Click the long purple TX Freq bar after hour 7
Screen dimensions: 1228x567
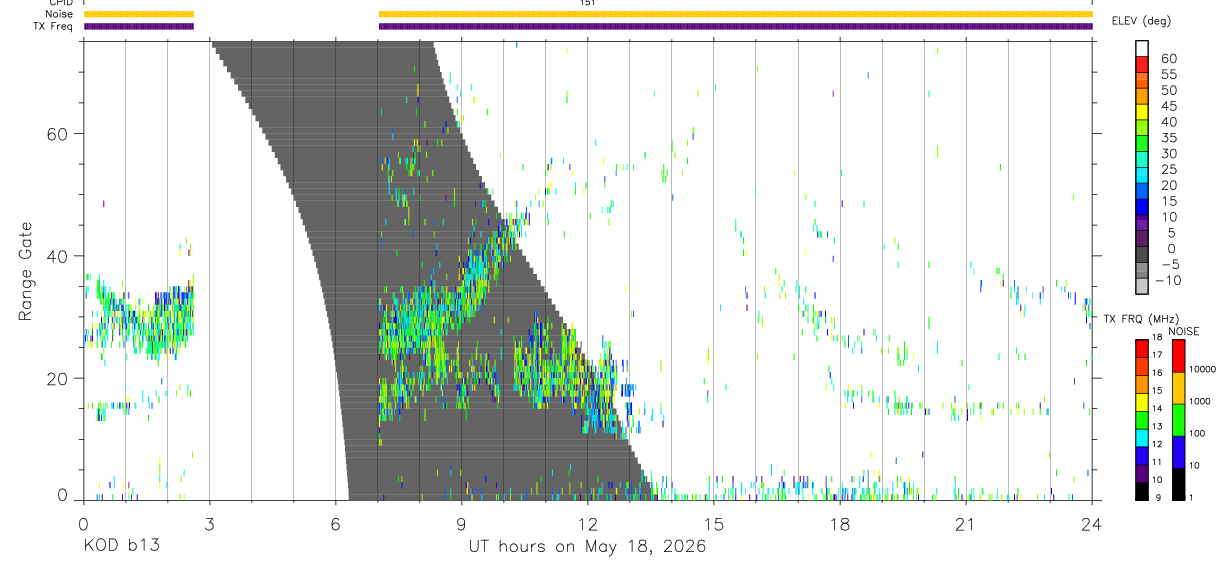[x=735, y=26]
